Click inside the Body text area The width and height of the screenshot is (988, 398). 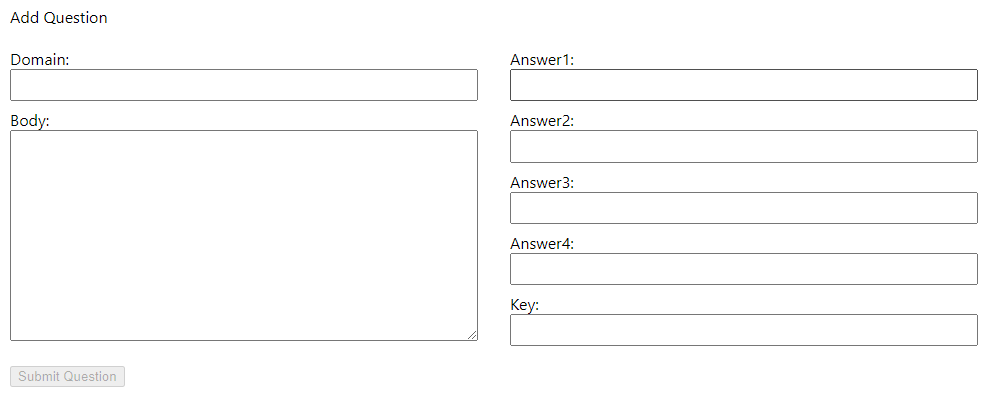[244, 236]
